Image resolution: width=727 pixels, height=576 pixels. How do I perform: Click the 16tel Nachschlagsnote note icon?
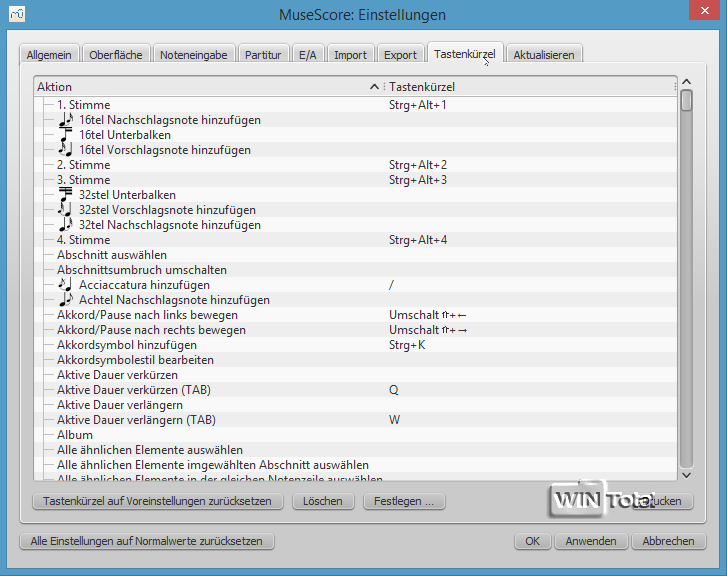(66, 120)
